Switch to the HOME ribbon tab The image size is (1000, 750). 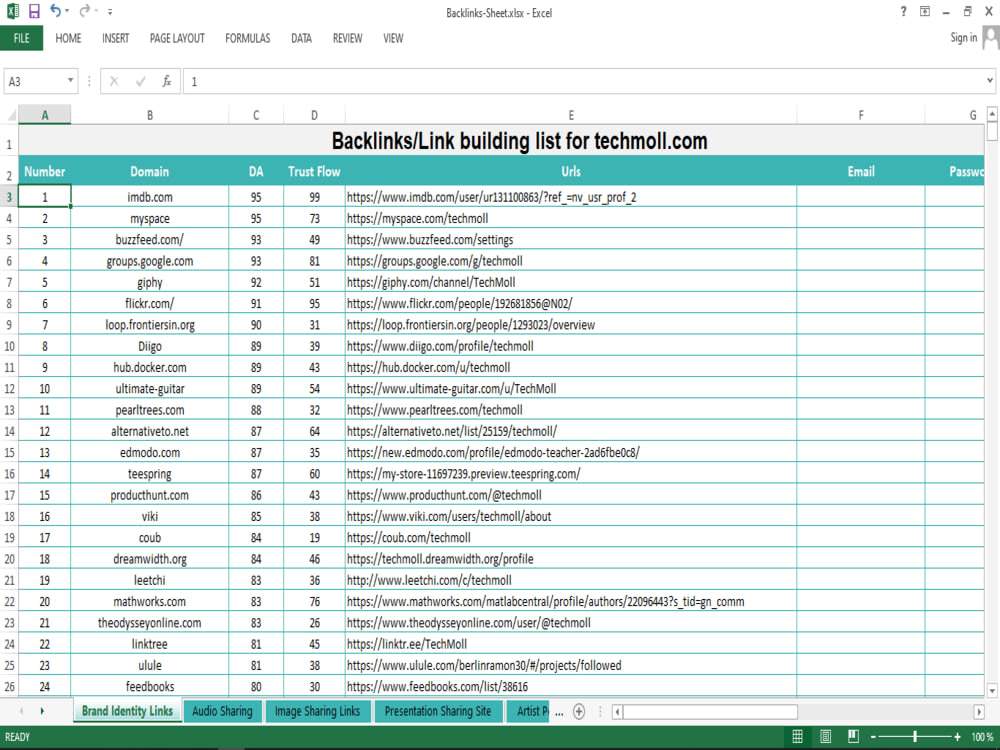pos(68,38)
